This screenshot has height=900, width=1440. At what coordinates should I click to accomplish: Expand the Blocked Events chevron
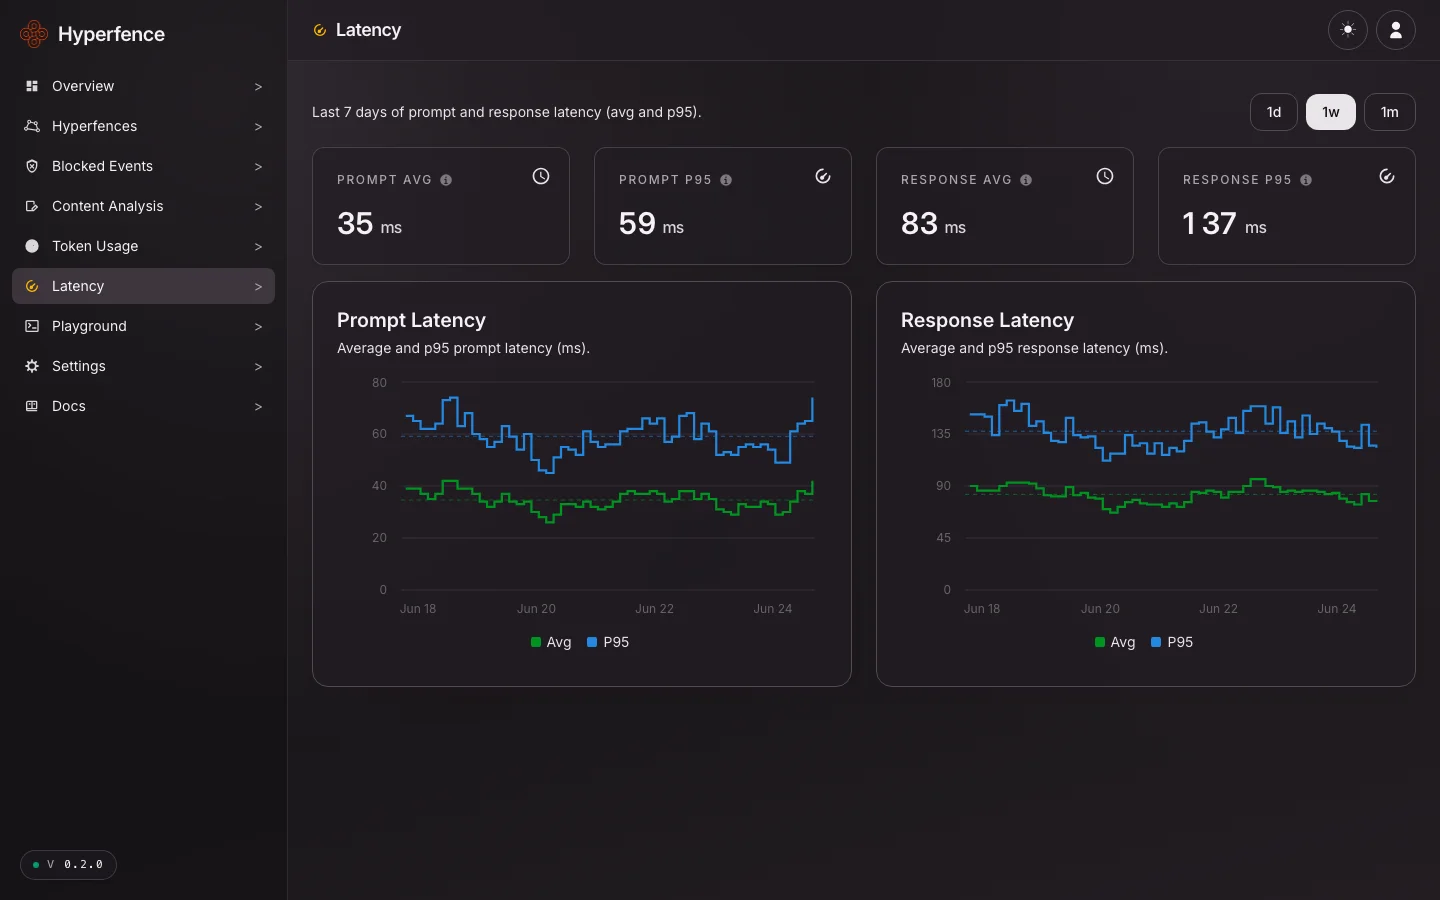pos(258,167)
